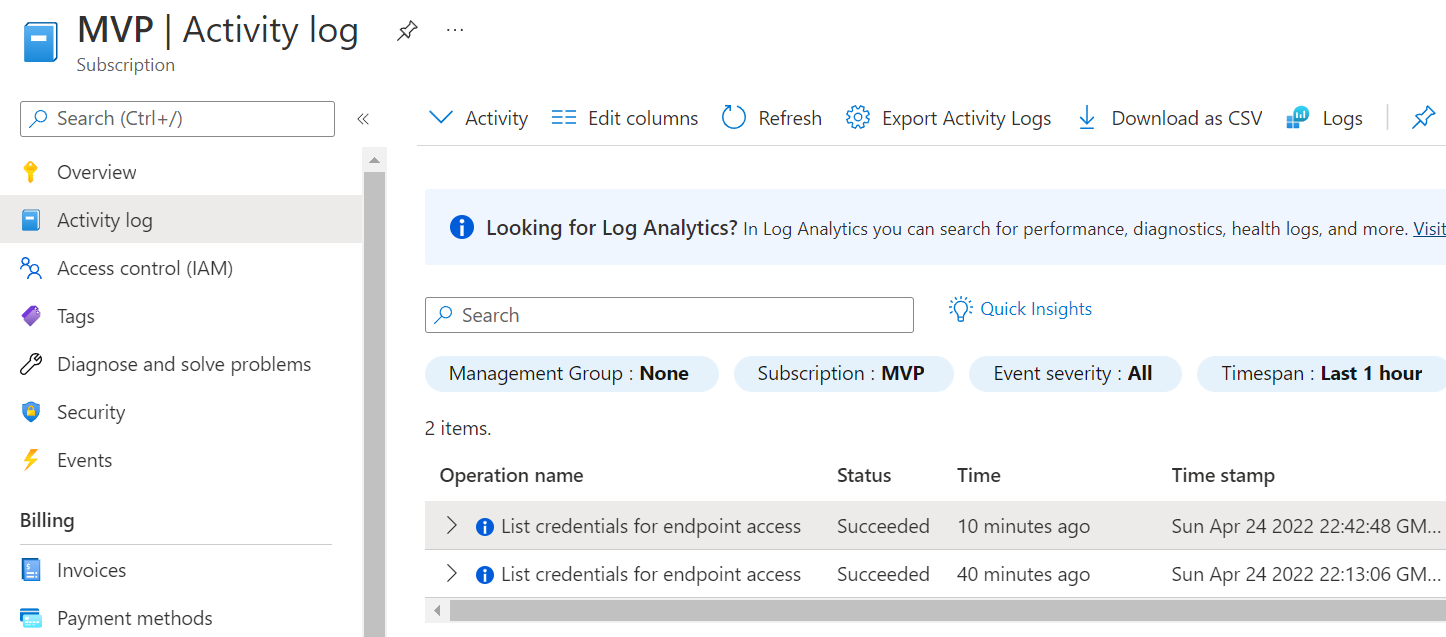
Task: Collapse the left navigation with double-chevron
Action: pos(363,119)
